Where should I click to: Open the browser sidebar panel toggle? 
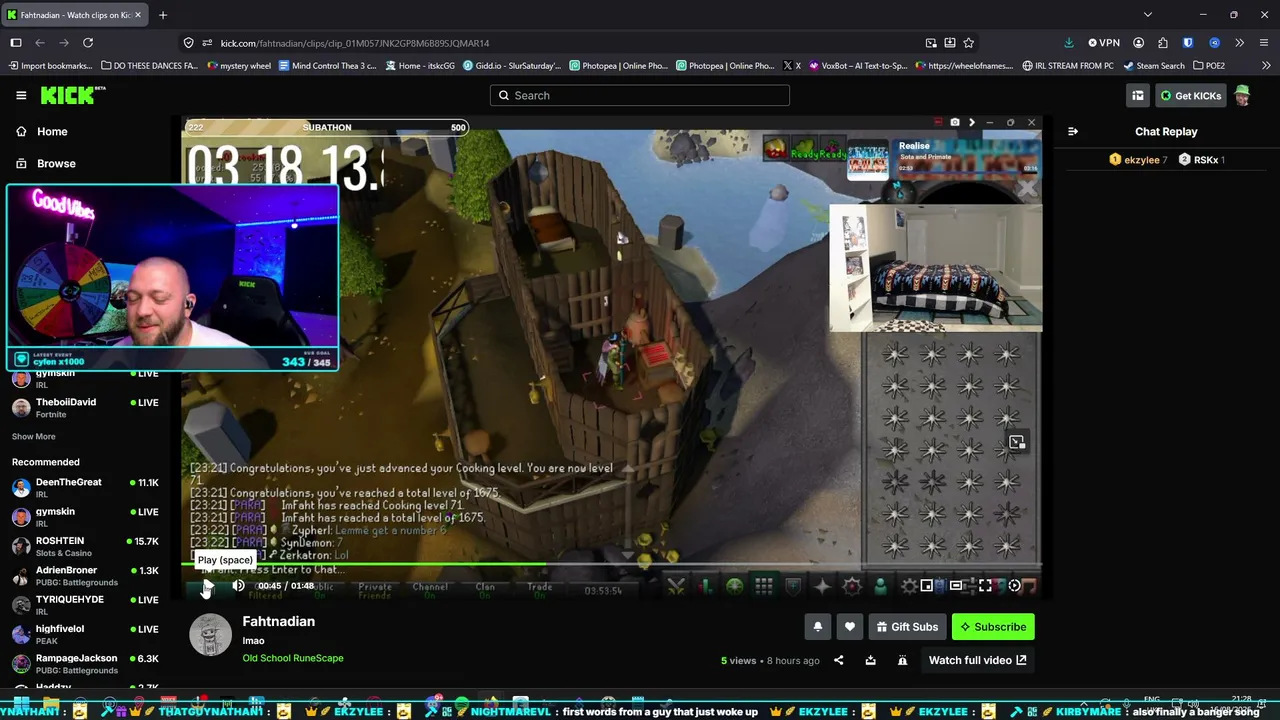[16, 43]
